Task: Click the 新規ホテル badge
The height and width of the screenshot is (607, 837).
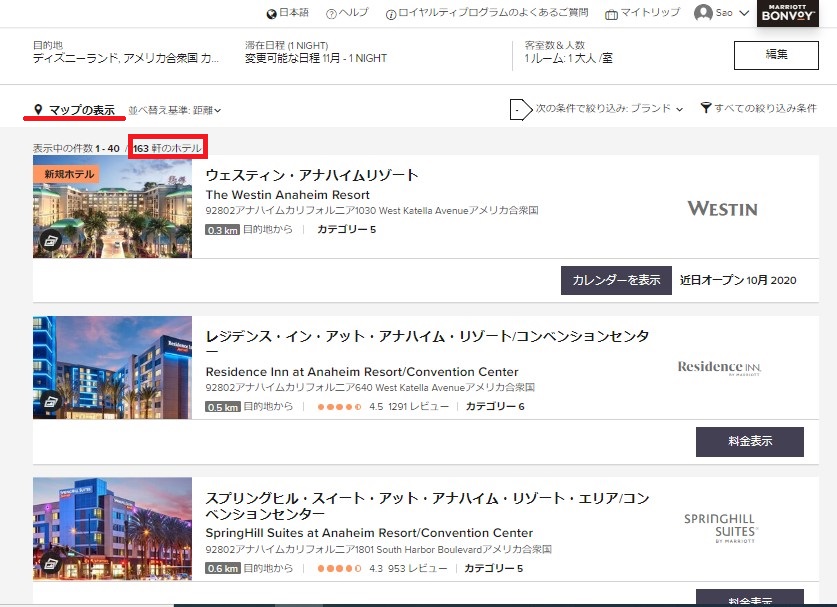Action: pyautogui.click(x=66, y=174)
